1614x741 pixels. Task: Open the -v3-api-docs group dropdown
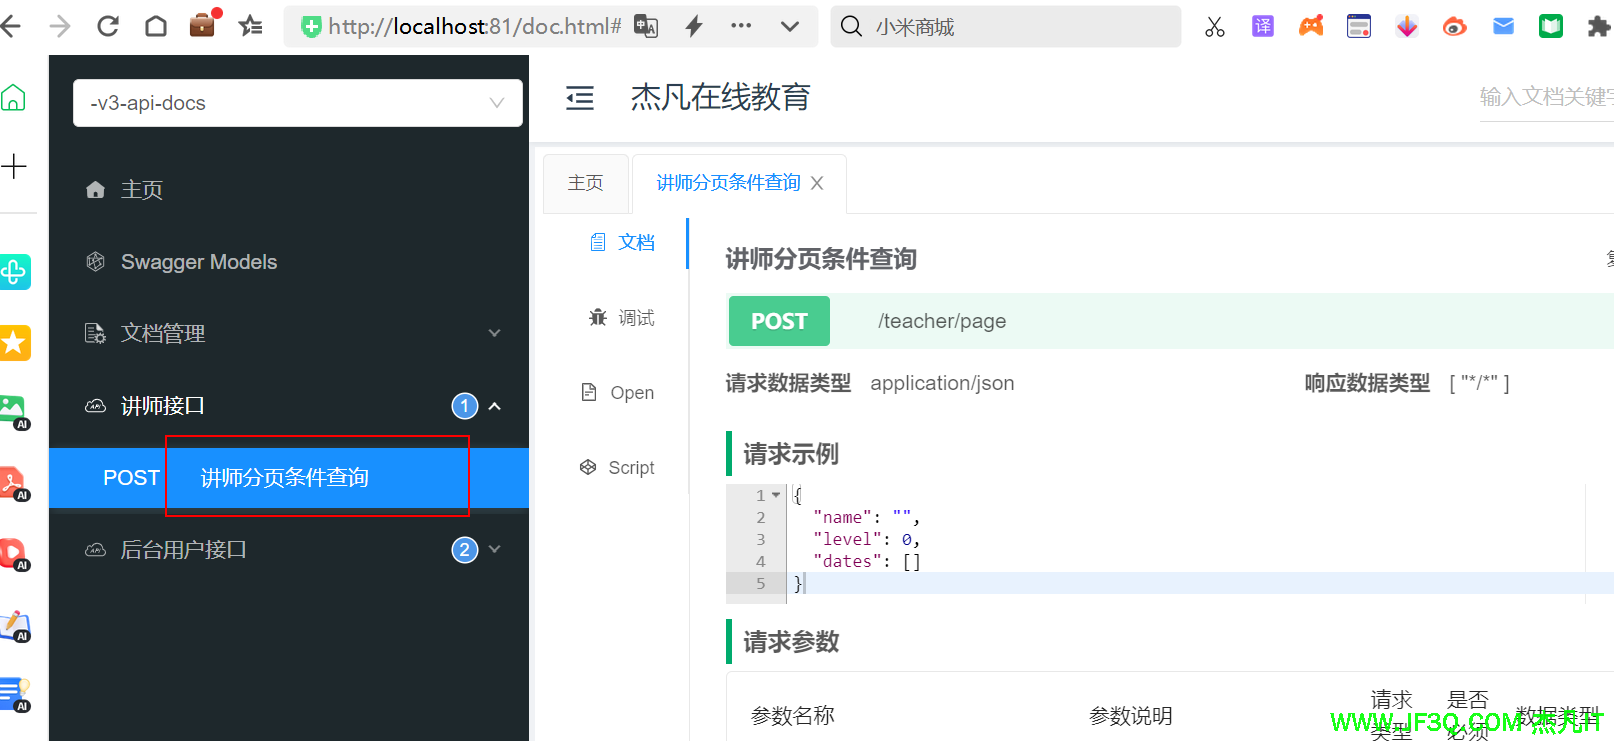[297, 103]
